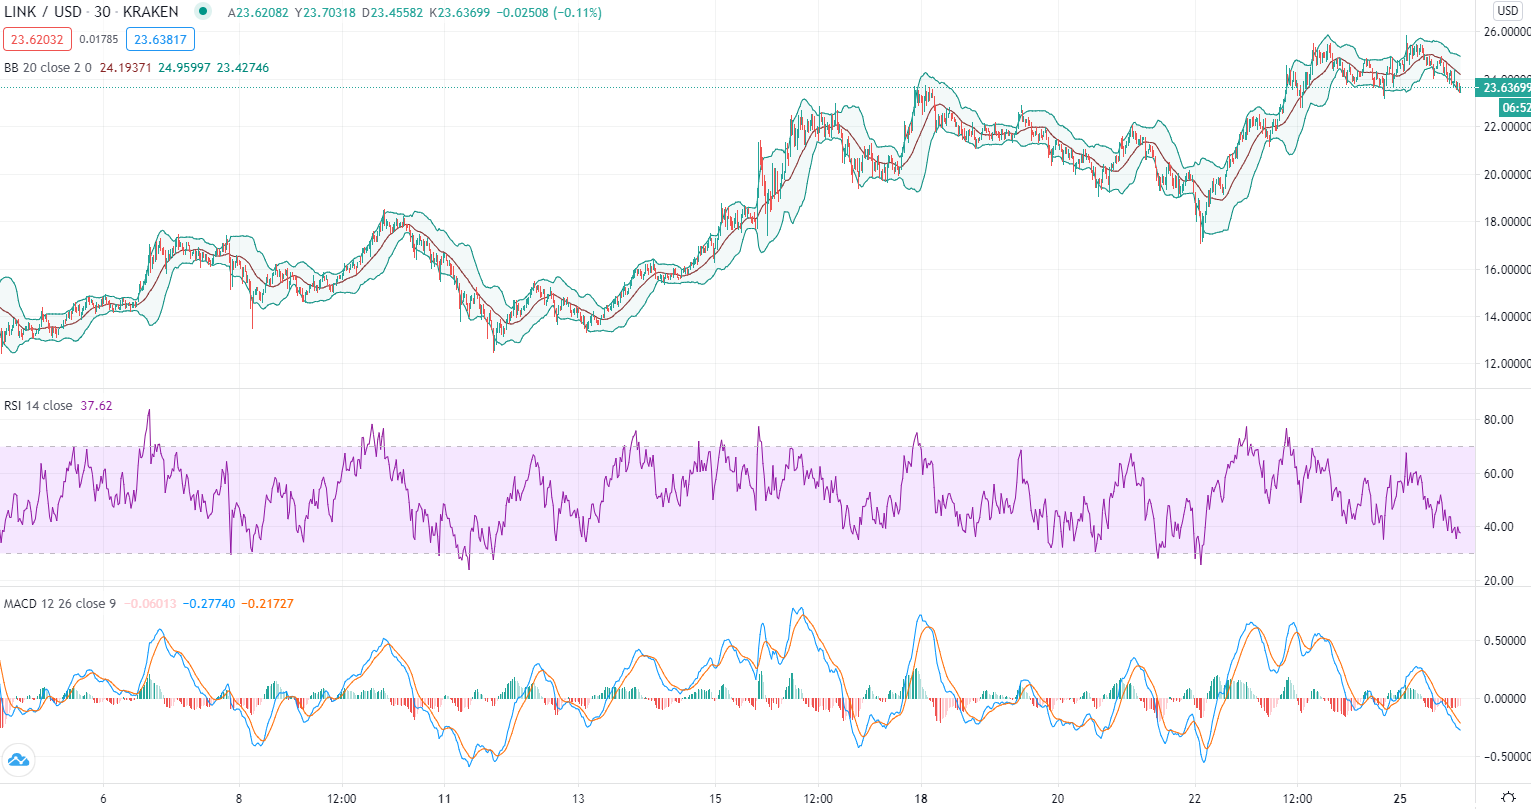The image size is (1531, 809).
Task: Click the 22 date label on time axis
Action: click(1195, 799)
